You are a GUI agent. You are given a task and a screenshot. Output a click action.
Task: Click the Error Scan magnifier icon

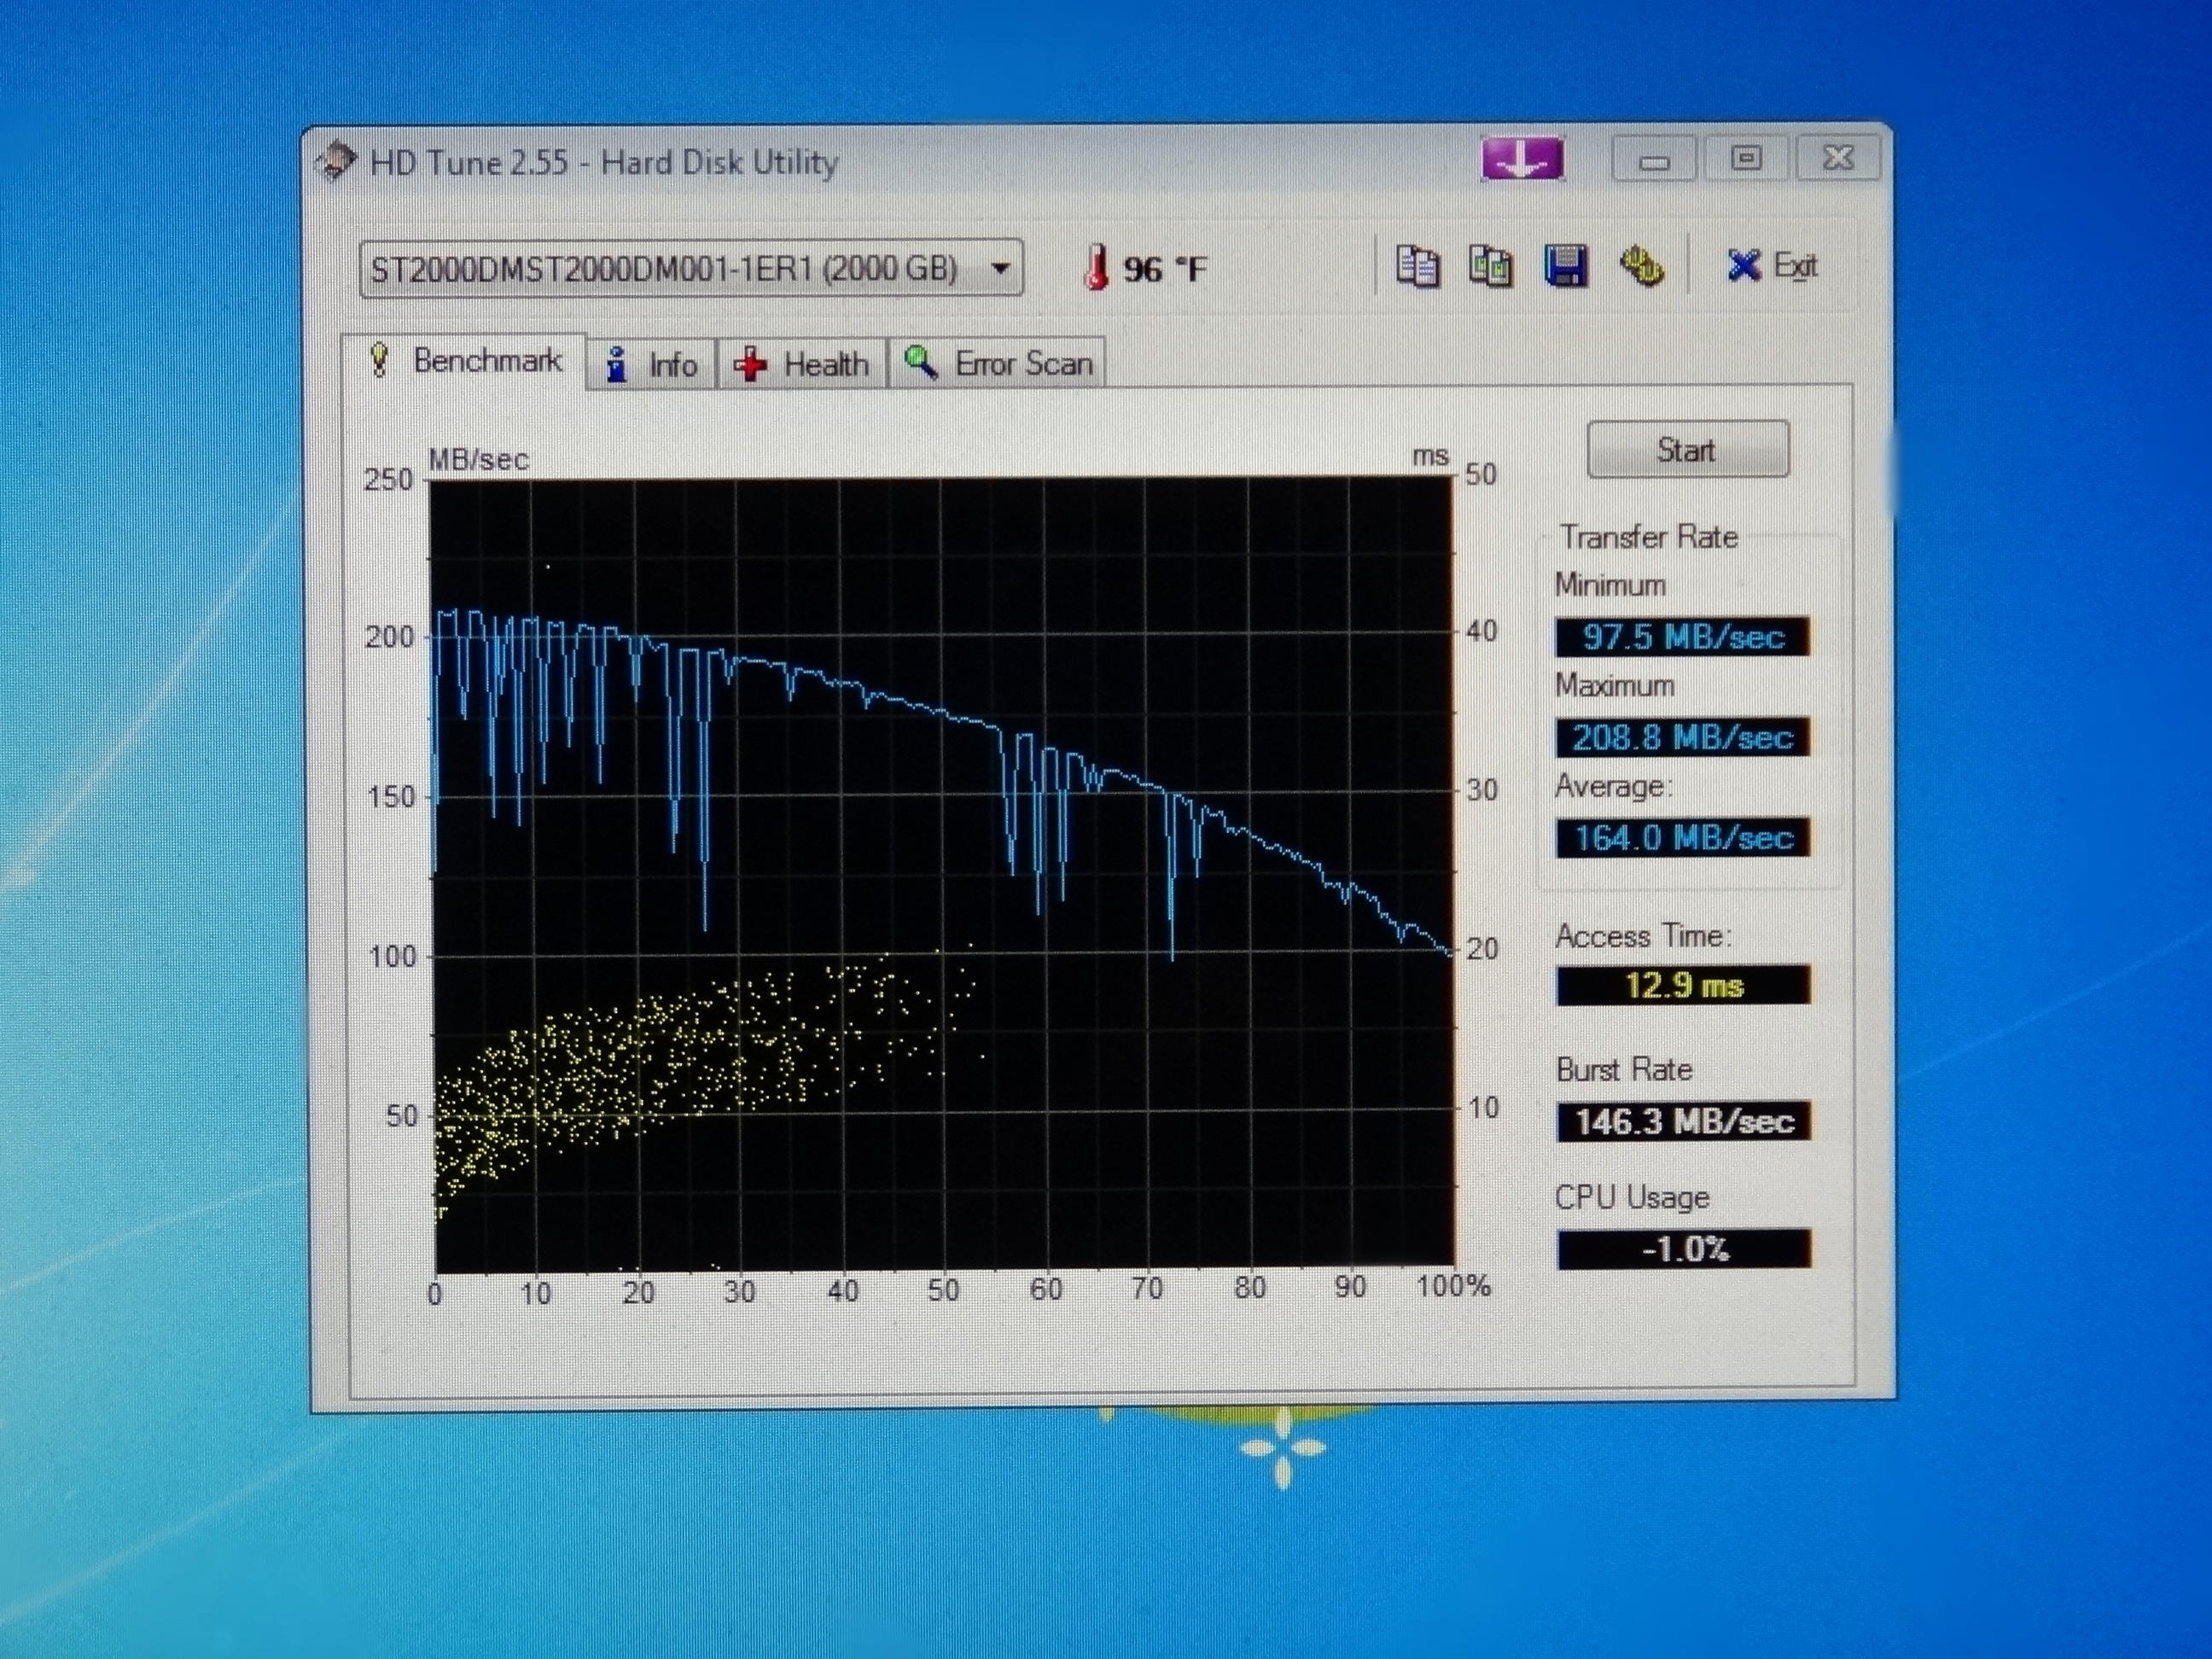click(x=920, y=362)
